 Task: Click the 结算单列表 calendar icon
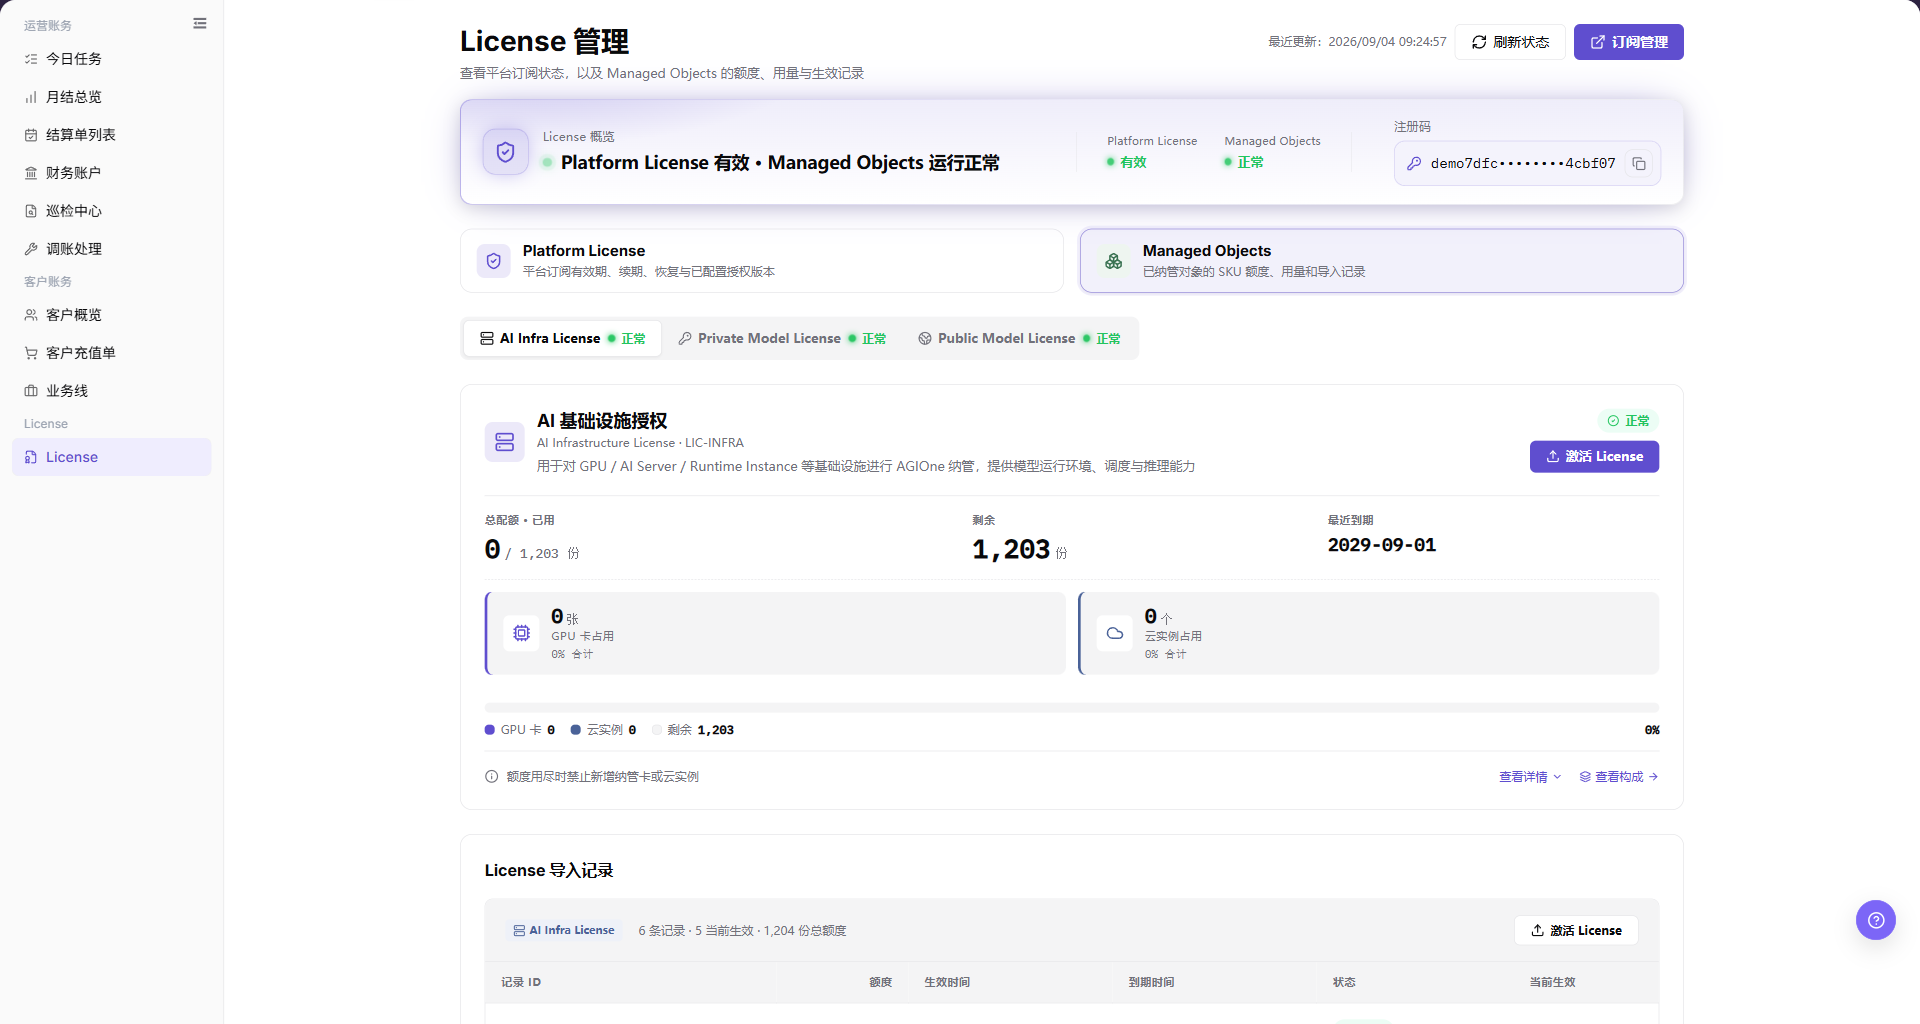31,135
